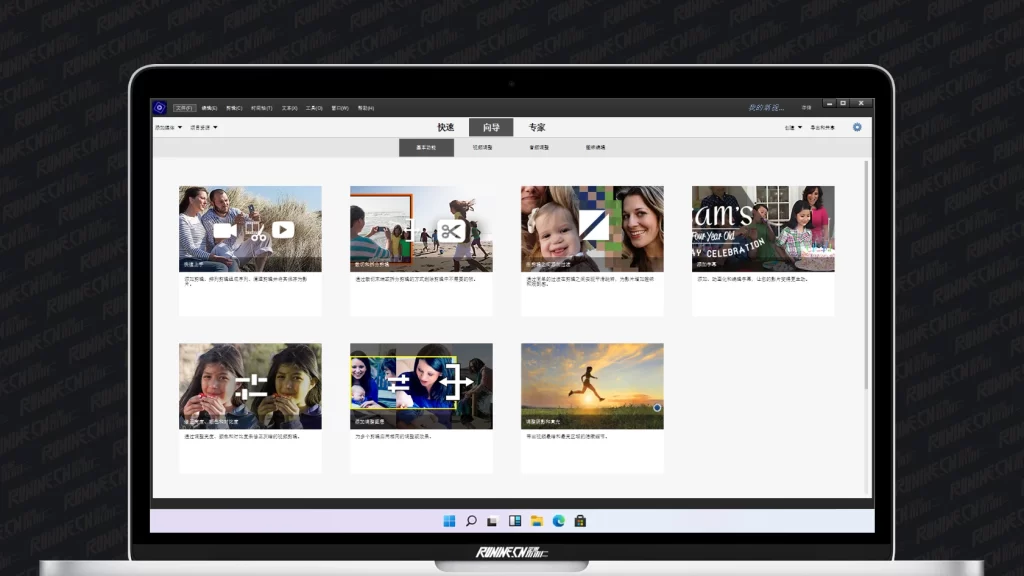Click the sliders adjustment icon on the watermelon thumbnail
1024x576 pixels.
tap(250, 387)
